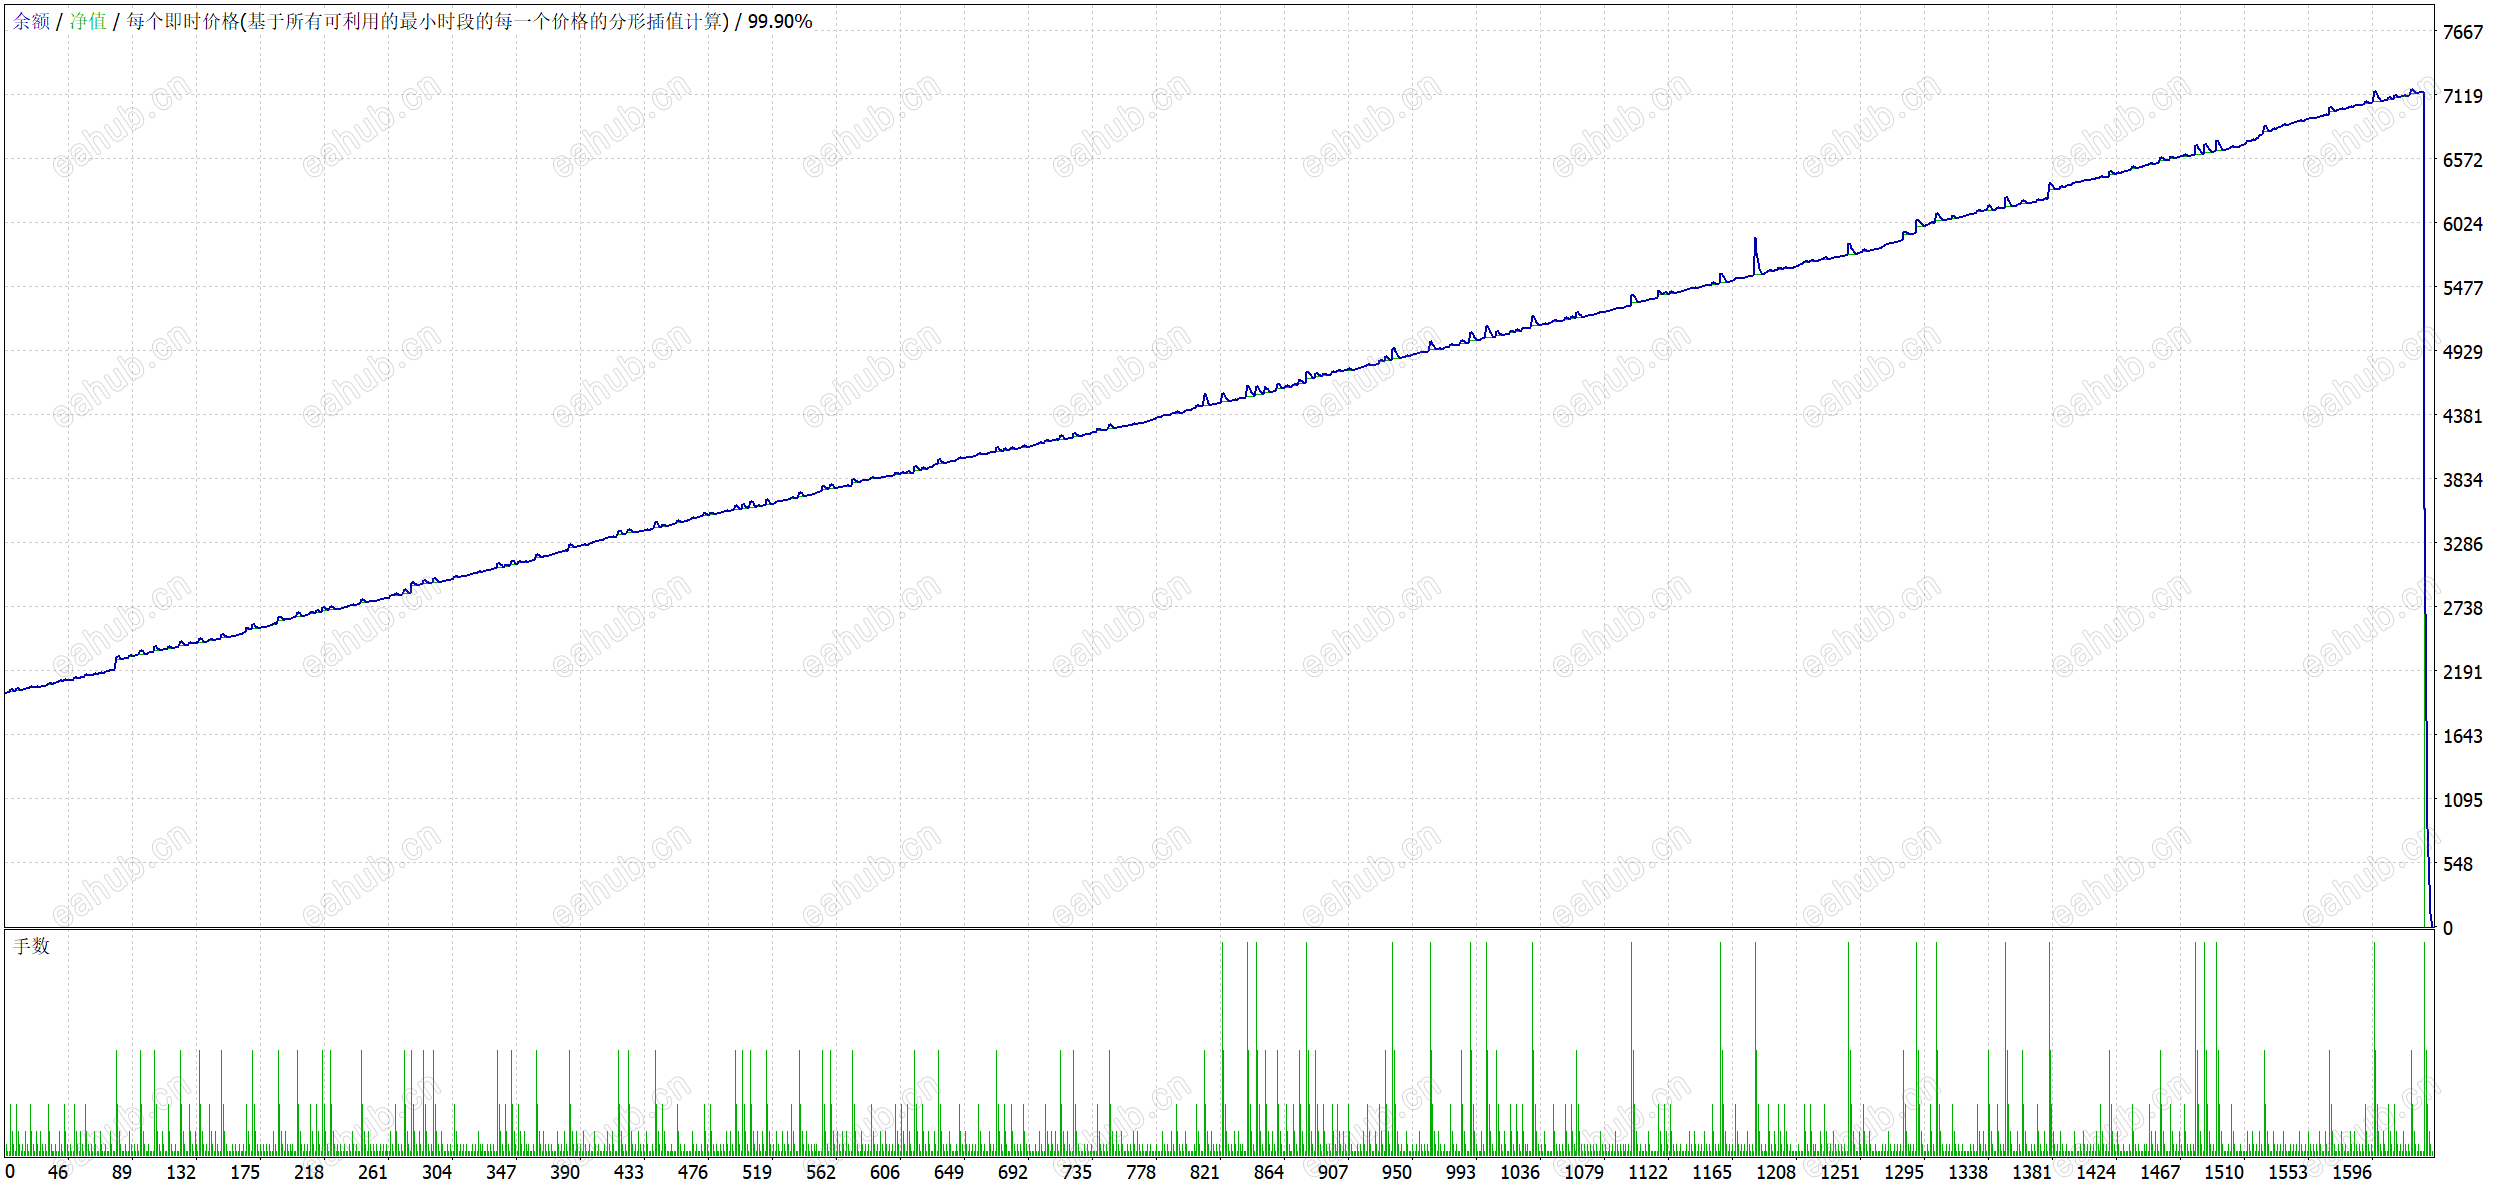This screenshot has width=2519, height=1186.
Task: Click the 7667 value on price axis
Action: [x=2462, y=32]
